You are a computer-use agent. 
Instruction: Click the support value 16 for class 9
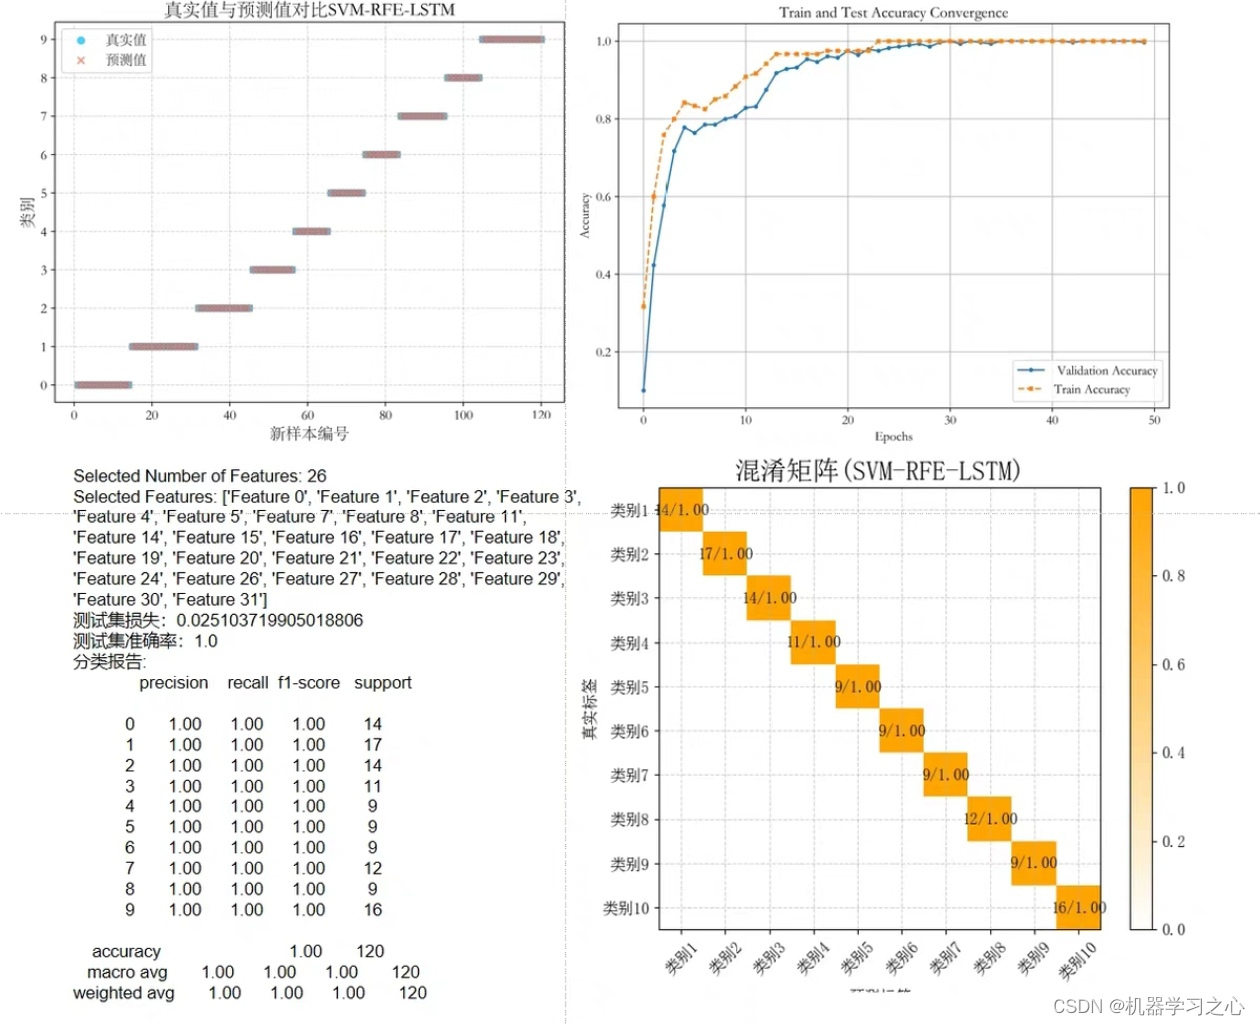point(373,910)
